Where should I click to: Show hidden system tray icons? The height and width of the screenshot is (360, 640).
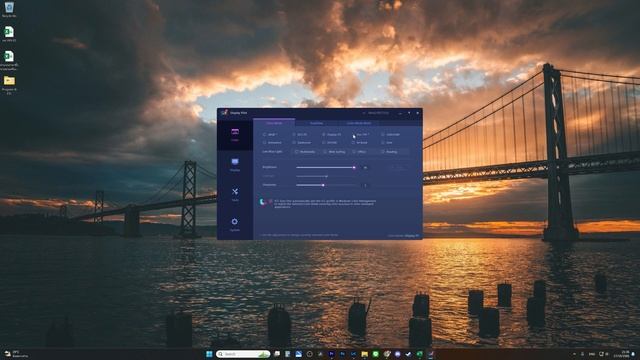574,354
